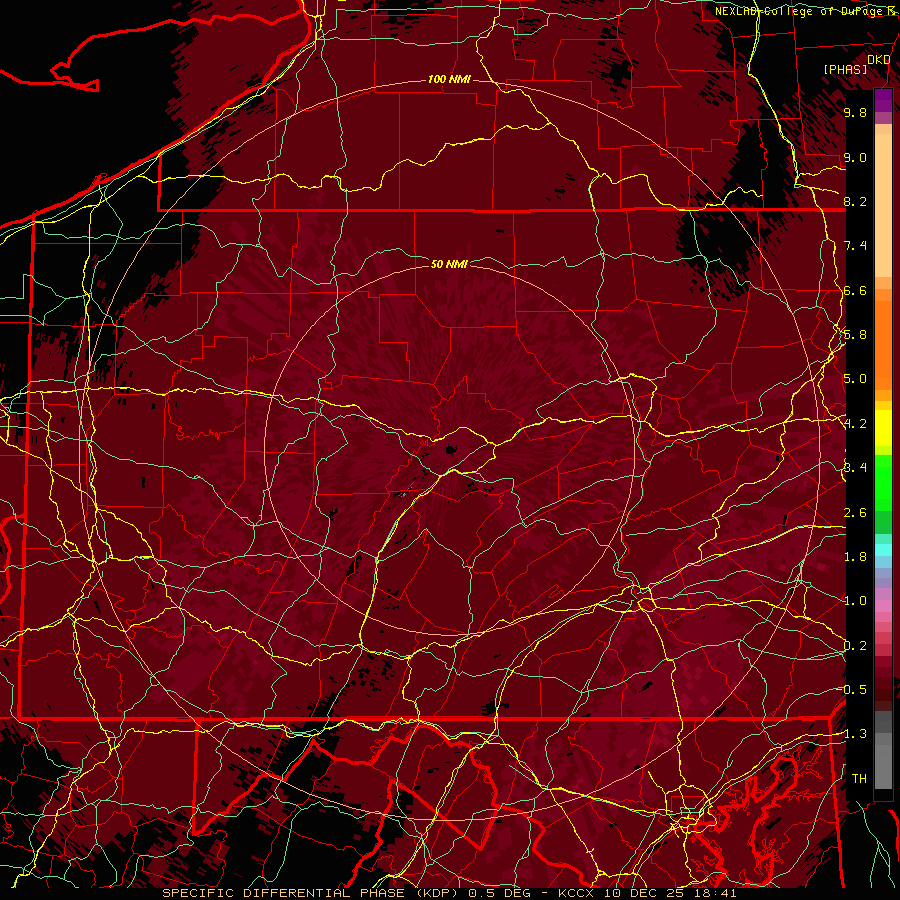Click the 1.8 legend value
900x900 pixels.
point(855,557)
